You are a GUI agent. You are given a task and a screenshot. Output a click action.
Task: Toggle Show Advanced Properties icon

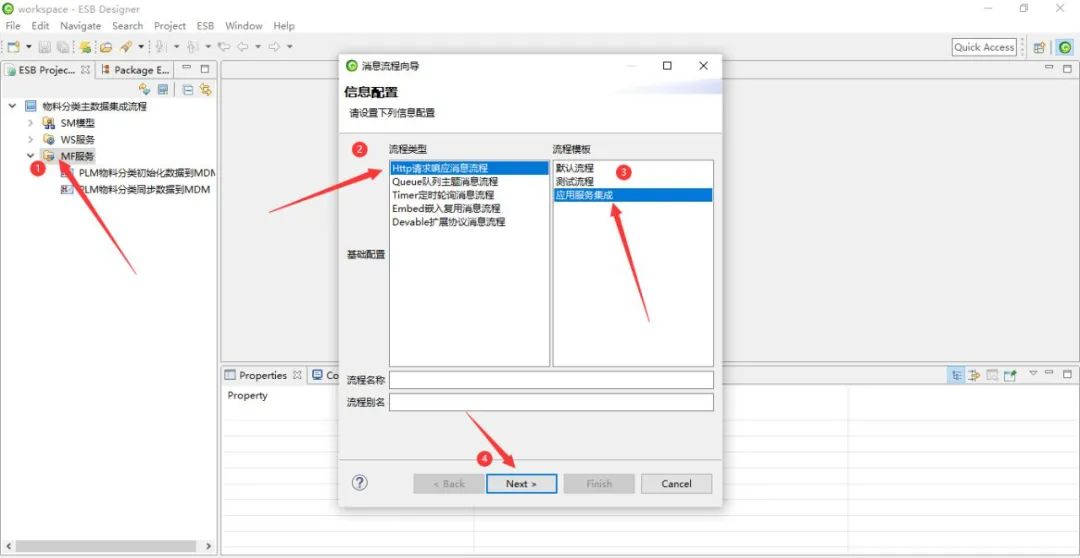coord(975,375)
